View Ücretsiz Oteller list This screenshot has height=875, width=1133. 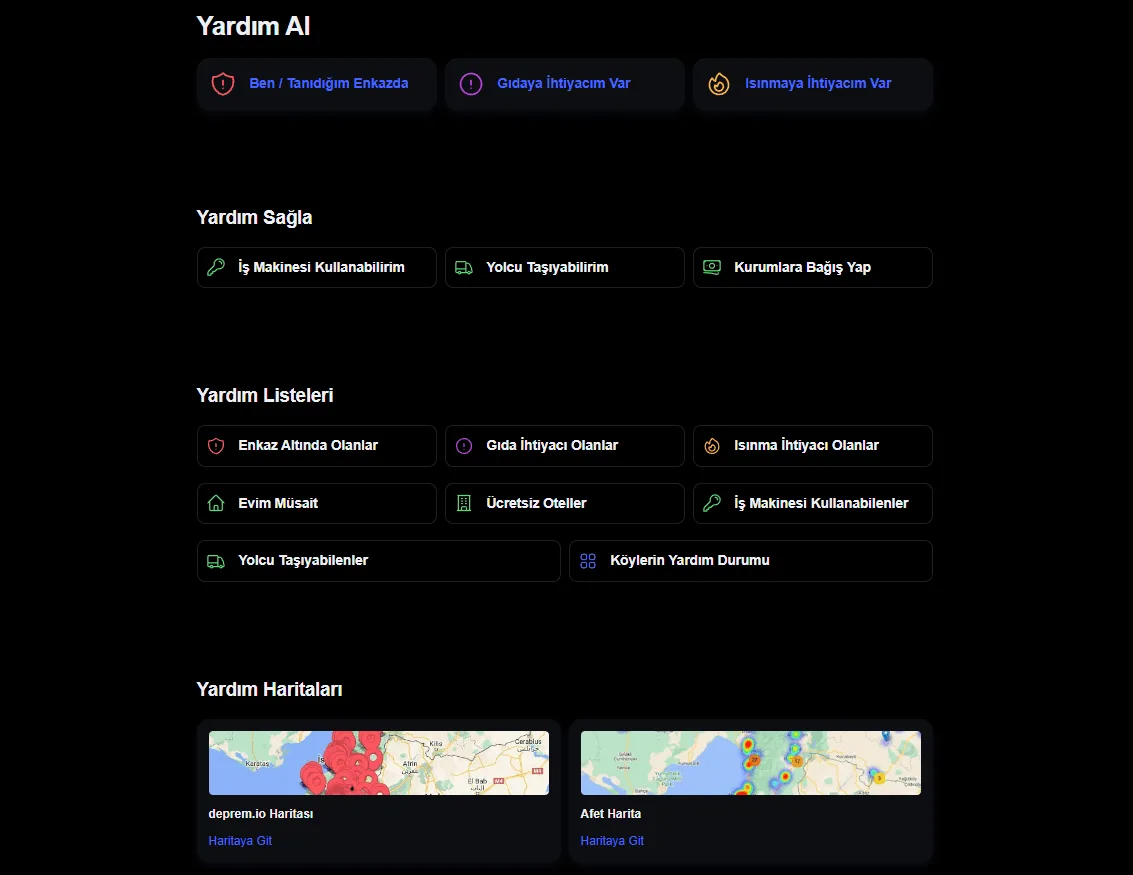pos(564,503)
